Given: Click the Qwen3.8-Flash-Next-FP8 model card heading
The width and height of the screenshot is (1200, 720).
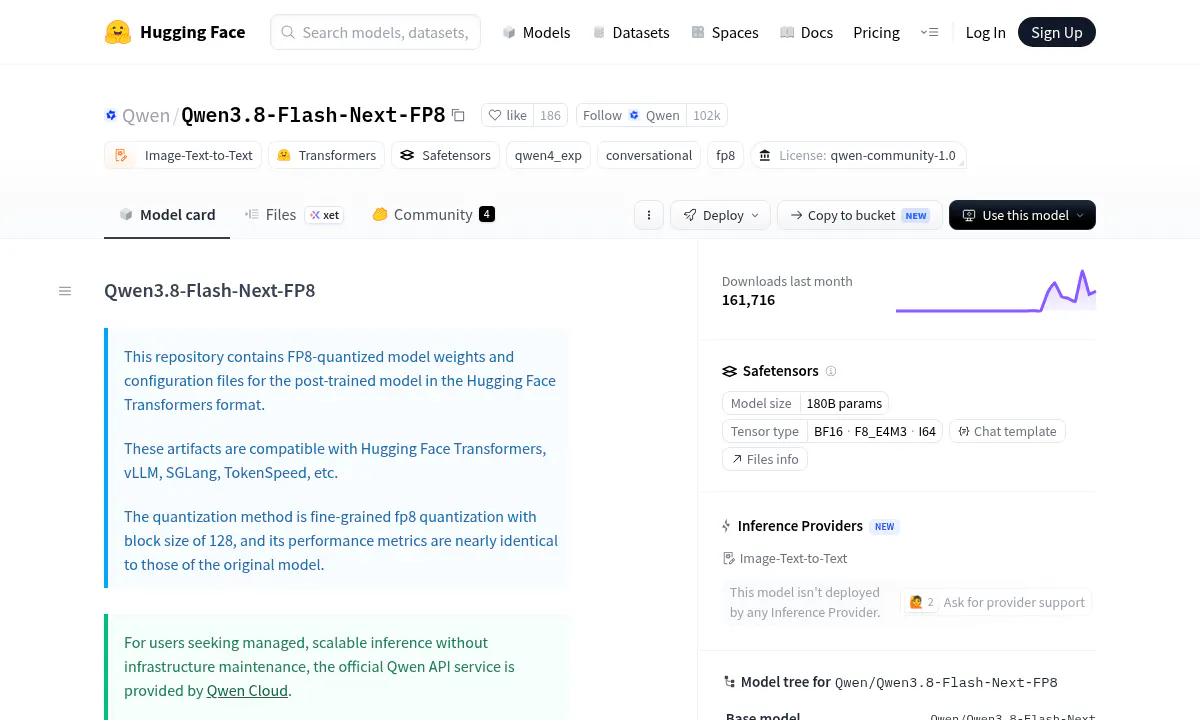Looking at the screenshot, I should click(x=210, y=291).
